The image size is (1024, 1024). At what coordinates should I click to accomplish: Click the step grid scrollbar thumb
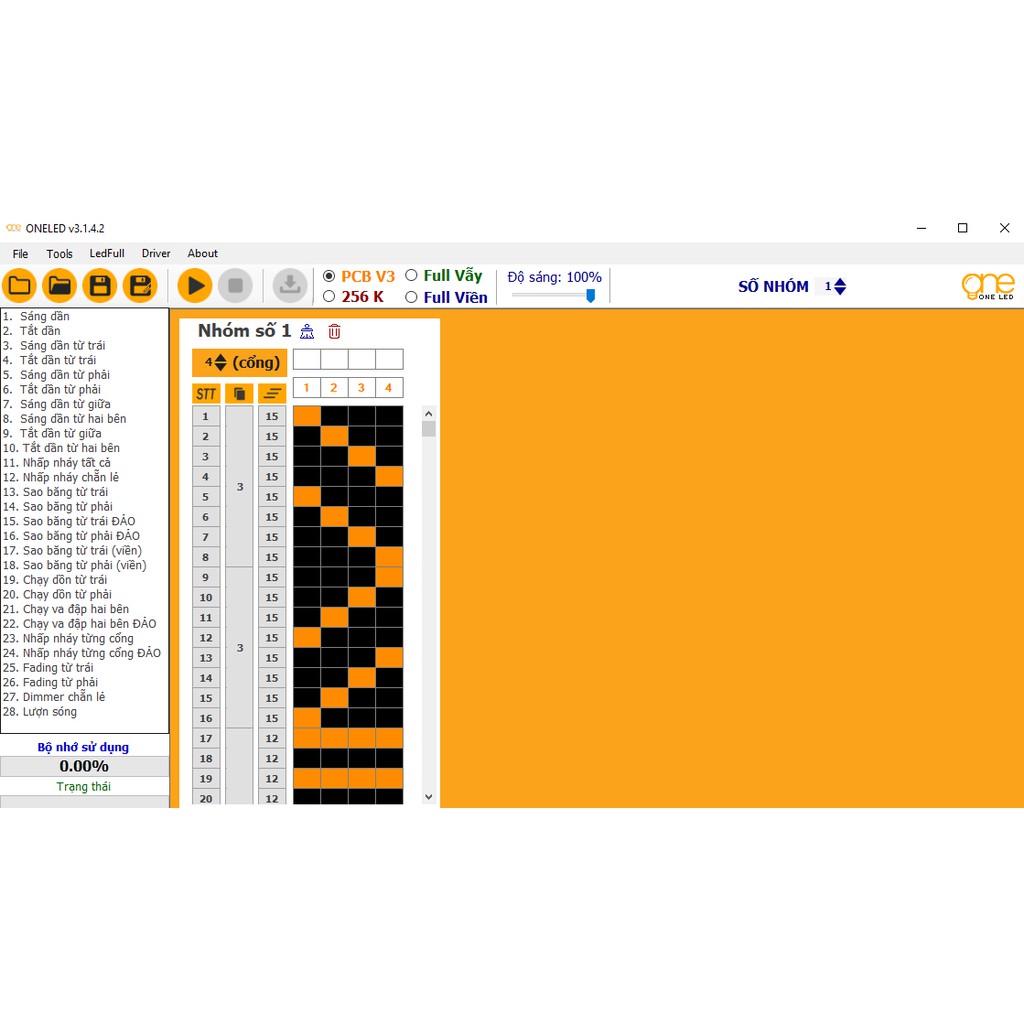click(x=428, y=429)
